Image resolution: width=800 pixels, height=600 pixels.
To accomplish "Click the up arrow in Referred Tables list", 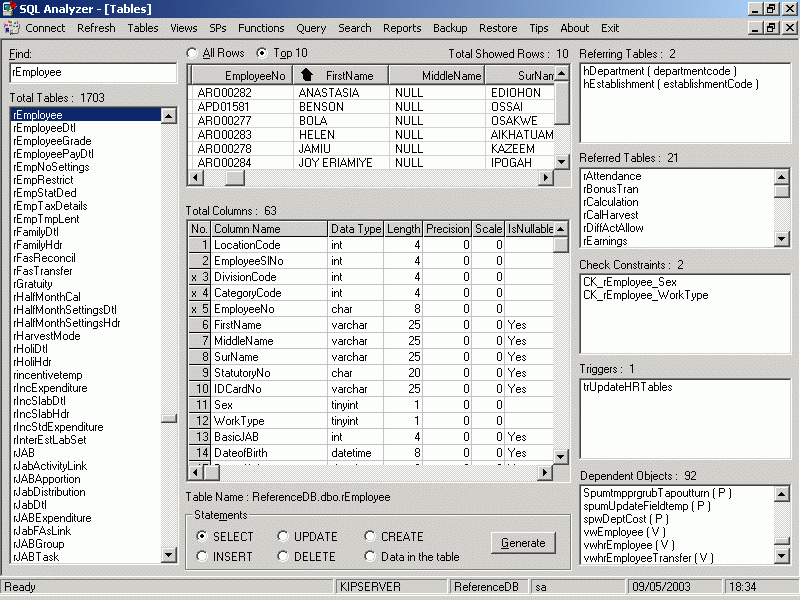I will tap(782, 177).
